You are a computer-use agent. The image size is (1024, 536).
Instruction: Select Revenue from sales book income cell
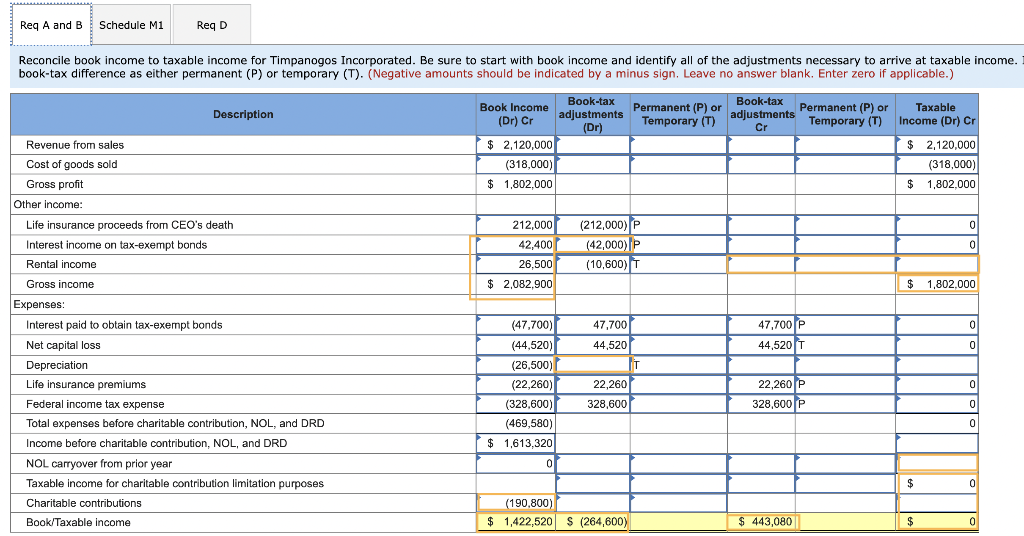[516, 145]
